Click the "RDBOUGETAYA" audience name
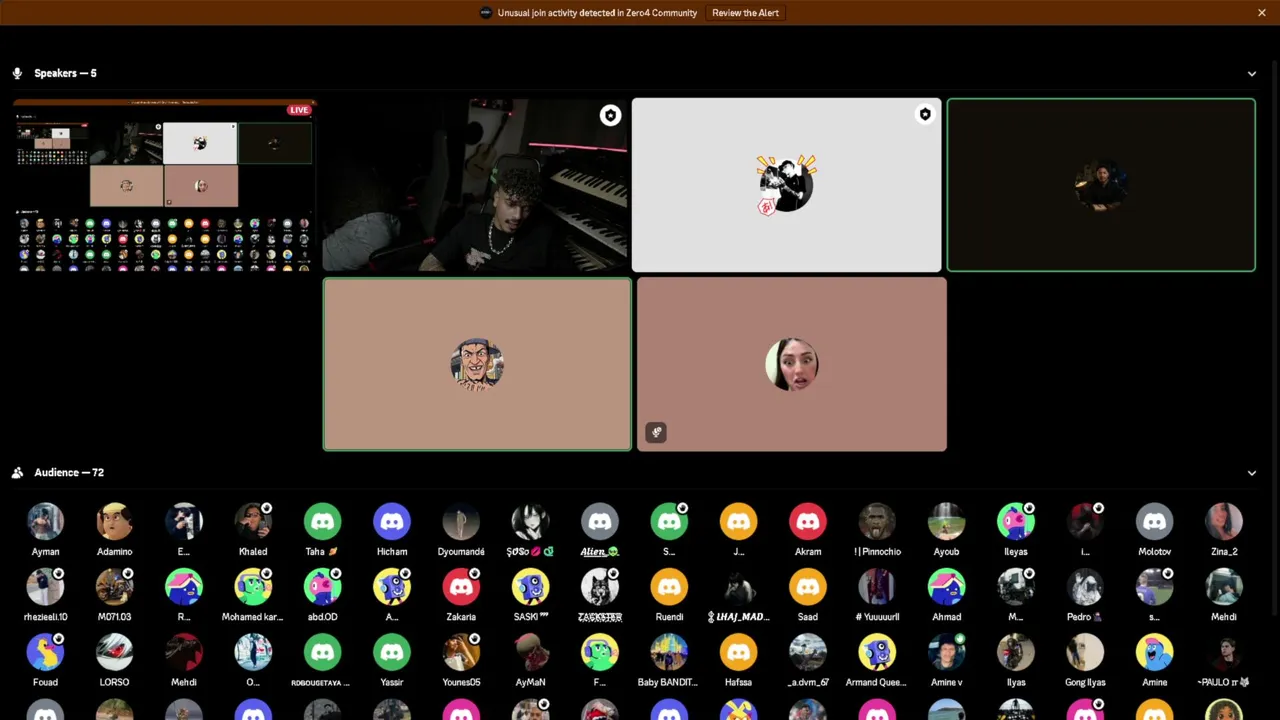The image size is (1280, 720). tap(320, 683)
